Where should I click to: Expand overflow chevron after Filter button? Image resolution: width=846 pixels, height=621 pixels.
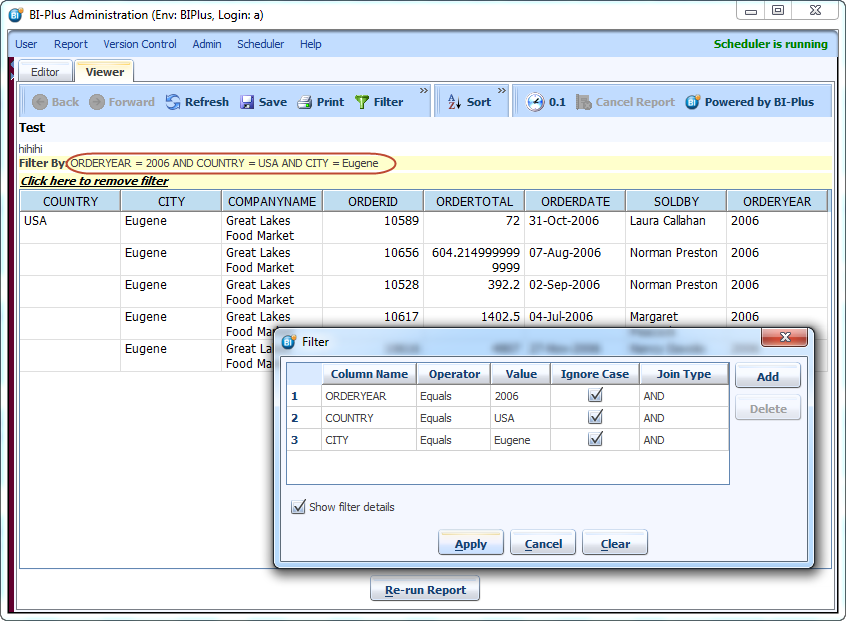click(424, 91)
